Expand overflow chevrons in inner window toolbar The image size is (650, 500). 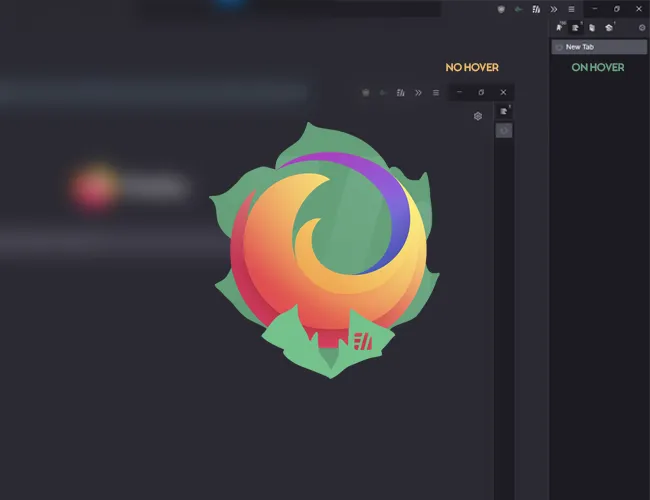[x=418, y=92]
